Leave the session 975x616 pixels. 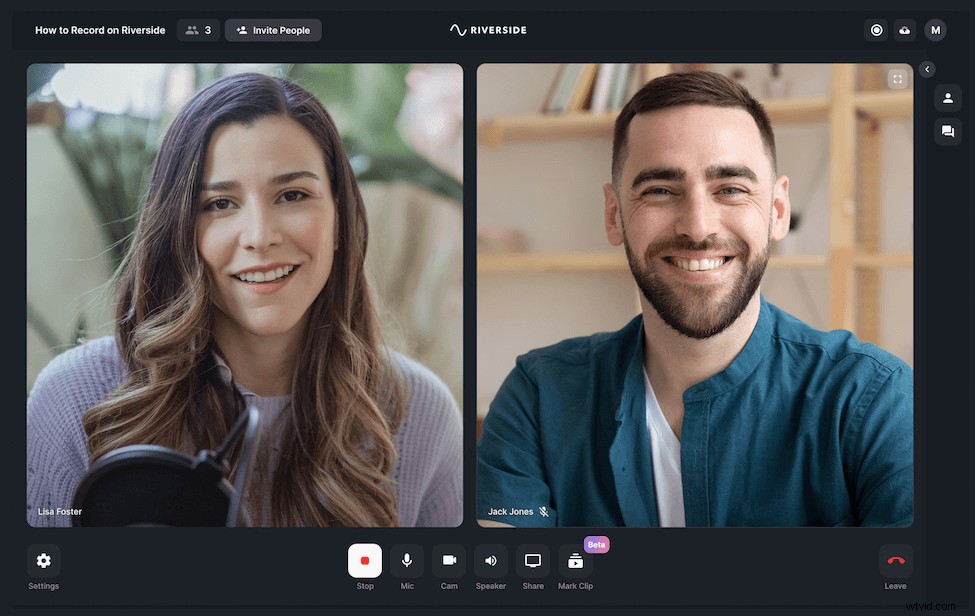coord(895,561)
